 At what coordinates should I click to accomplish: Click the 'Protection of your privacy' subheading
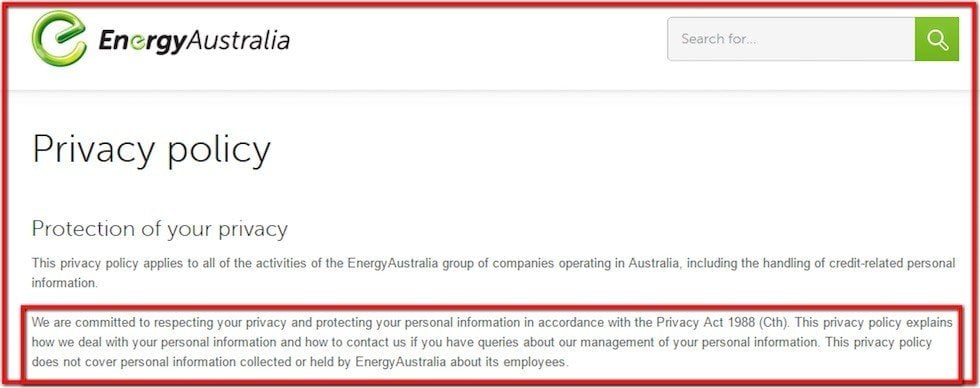[x=159, y=229]
